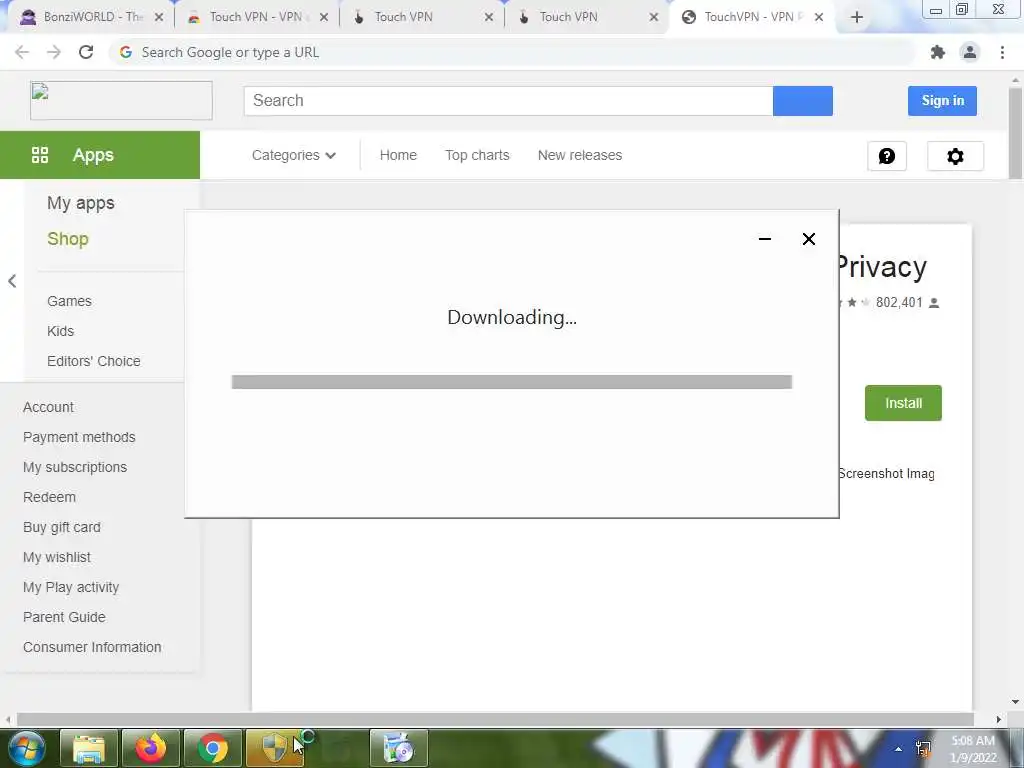This screenshot has width=1024, height=768.
Task: Click the store Search input field
Action: 509,101
